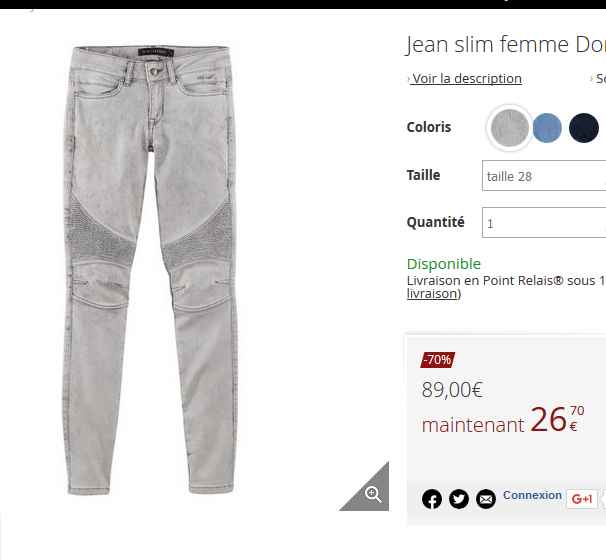Click the G+1 Google Plus button

coord(582,499)
